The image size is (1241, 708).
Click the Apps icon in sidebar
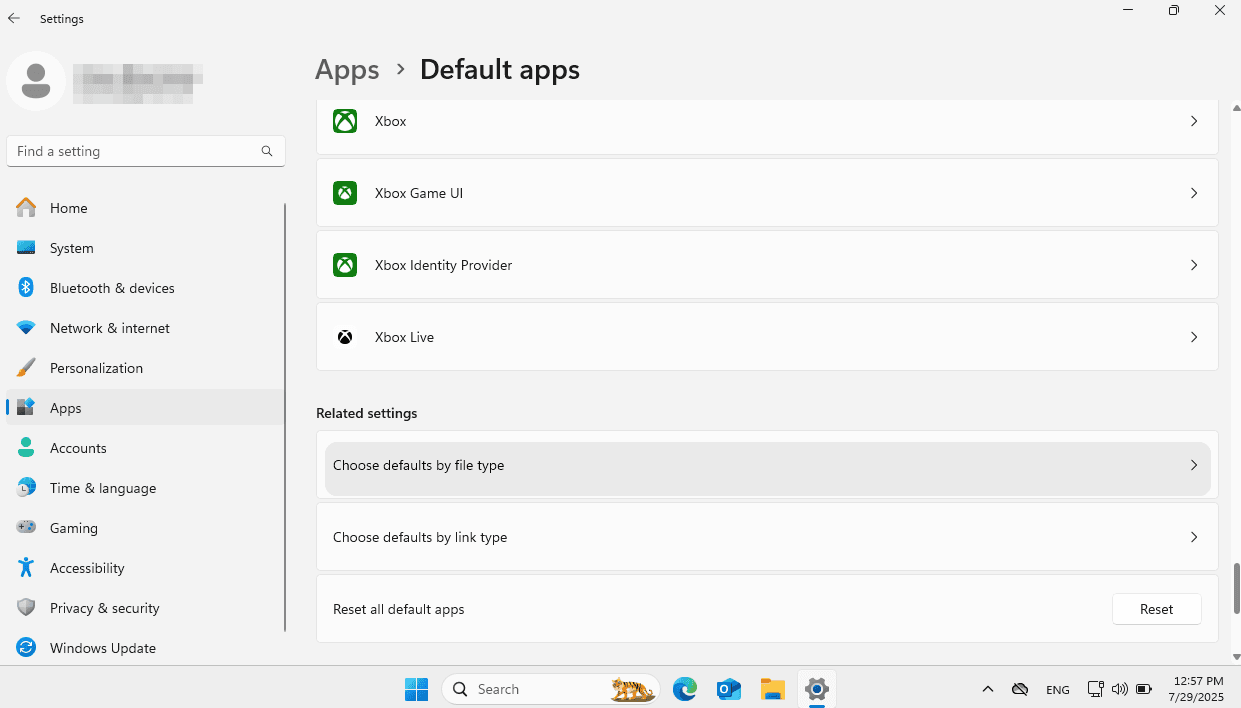pos(27,408)
